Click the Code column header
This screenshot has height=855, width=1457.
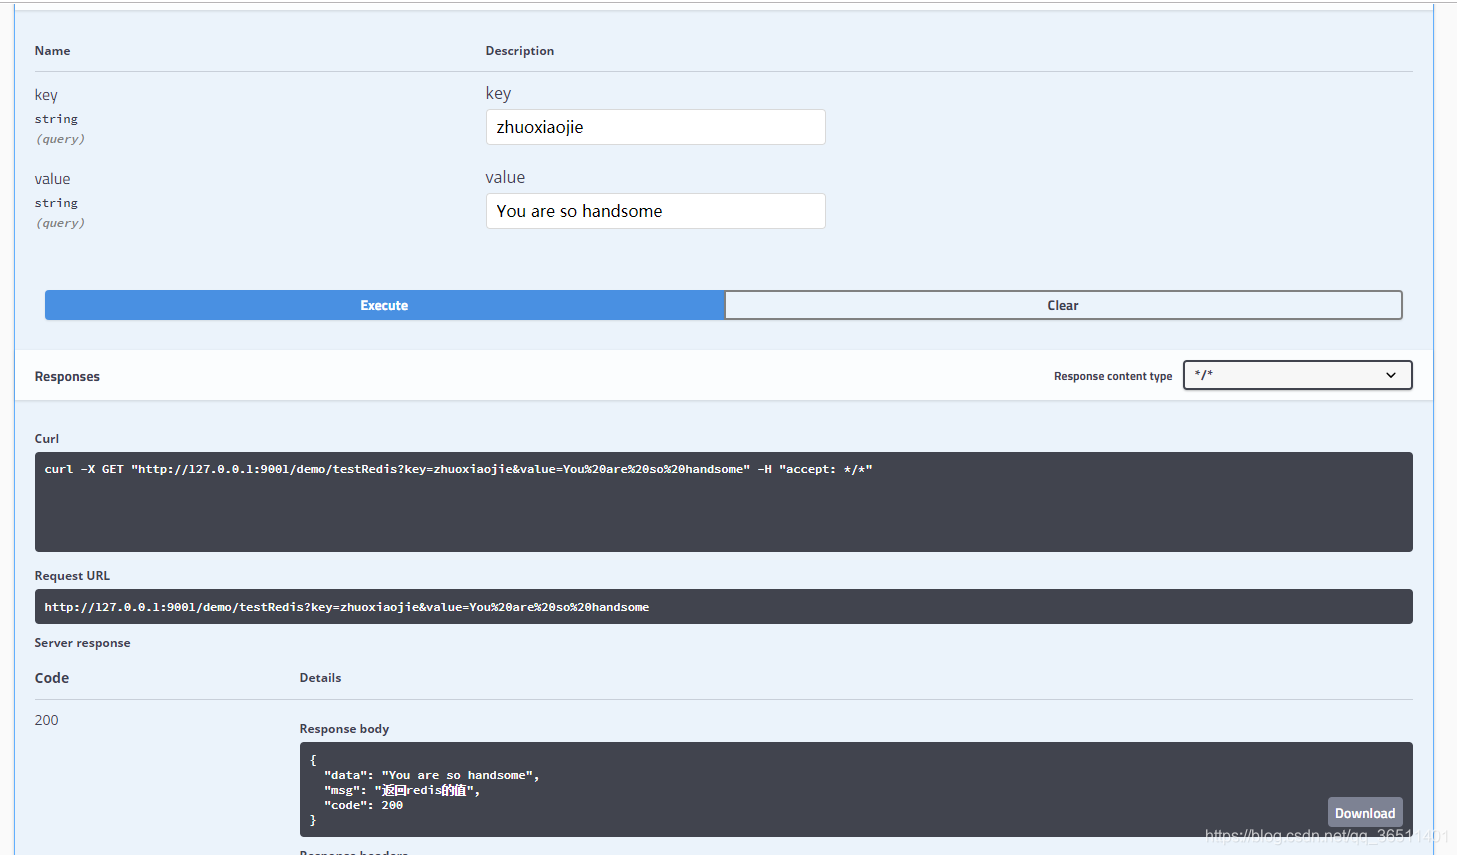click(x=52, y=678)
